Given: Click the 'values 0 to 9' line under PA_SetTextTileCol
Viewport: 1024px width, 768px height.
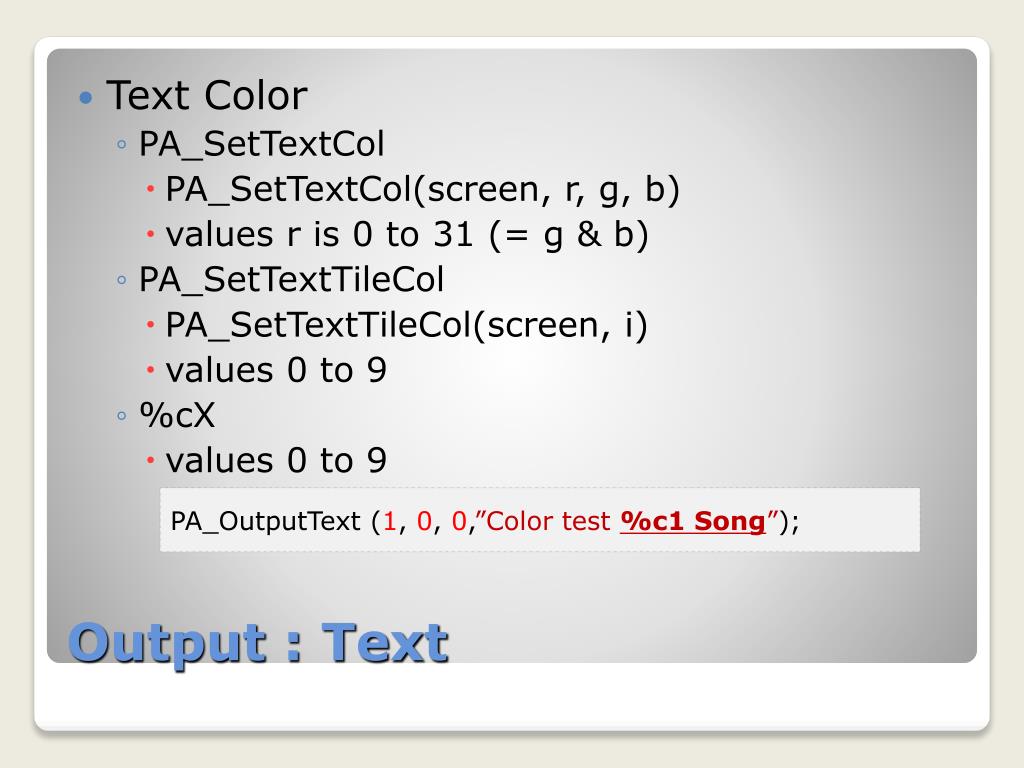Looking at the screenshot, I should tap(276, 370).
